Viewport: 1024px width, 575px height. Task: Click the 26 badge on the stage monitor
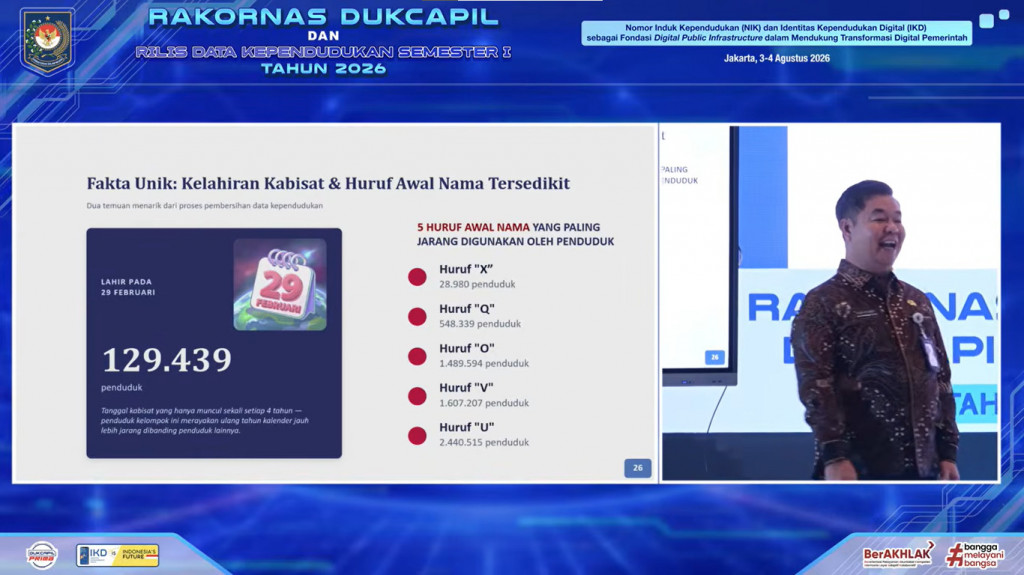(x=714, y=357)
